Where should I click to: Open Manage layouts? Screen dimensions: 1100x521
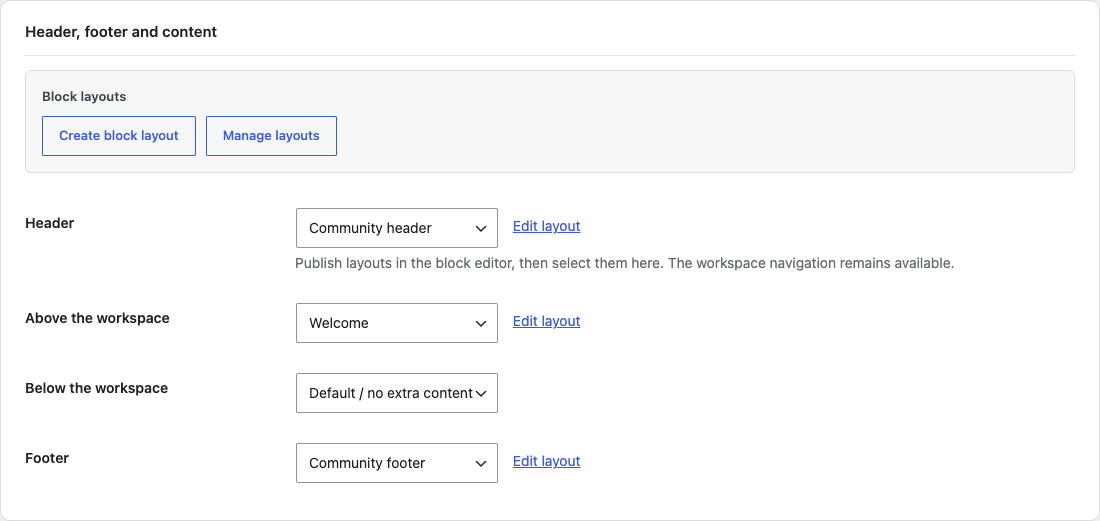pos(271,136)
